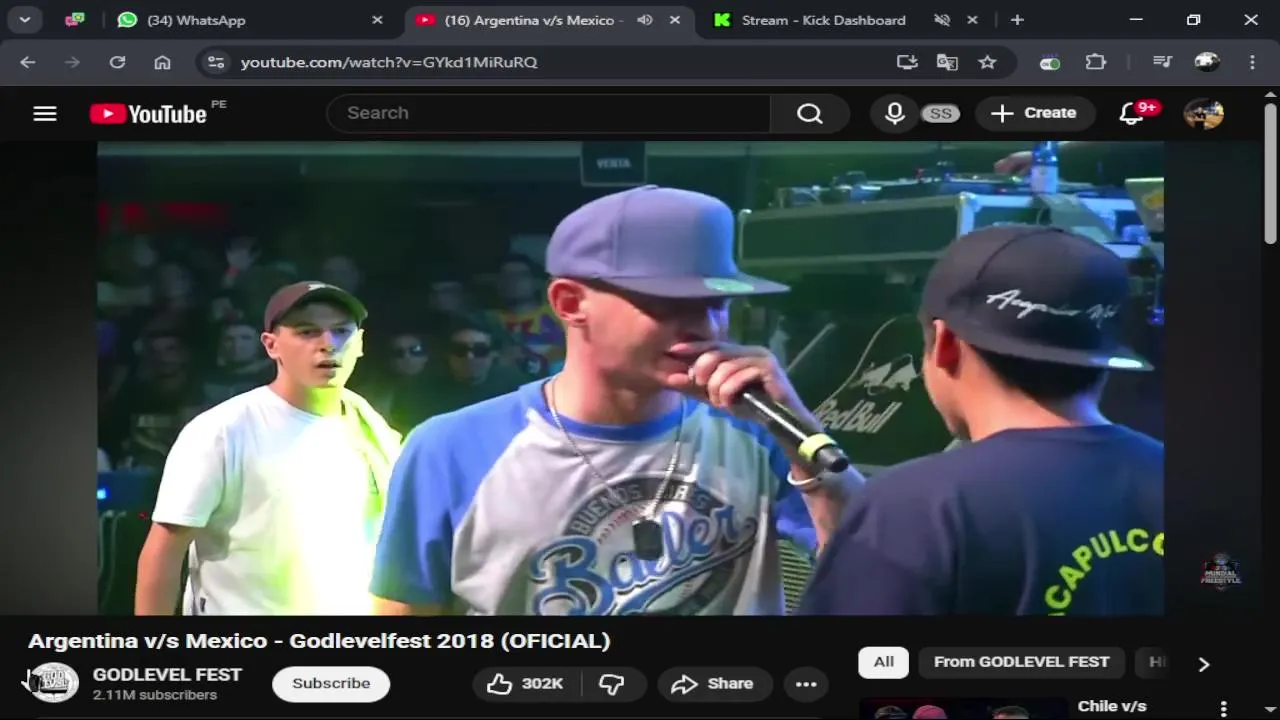Unmute the Kick Dashboard tab audio
Viewport: 1280px width, 720px height.
coord(942,20)
